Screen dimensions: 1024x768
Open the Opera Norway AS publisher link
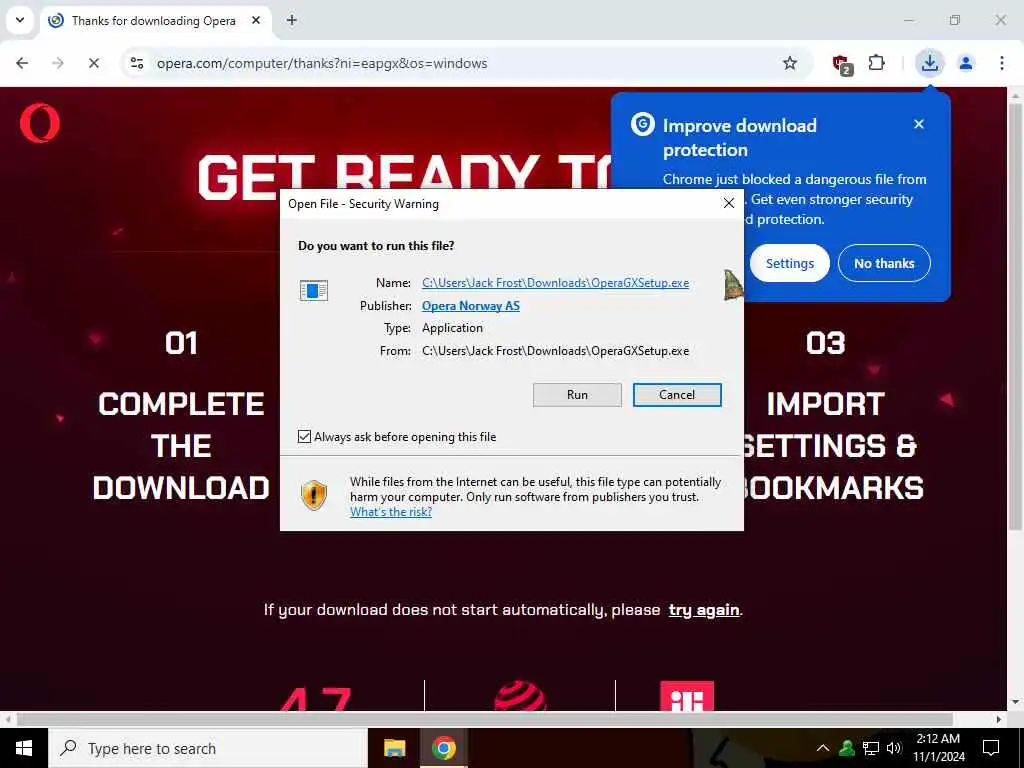(471, 306)
